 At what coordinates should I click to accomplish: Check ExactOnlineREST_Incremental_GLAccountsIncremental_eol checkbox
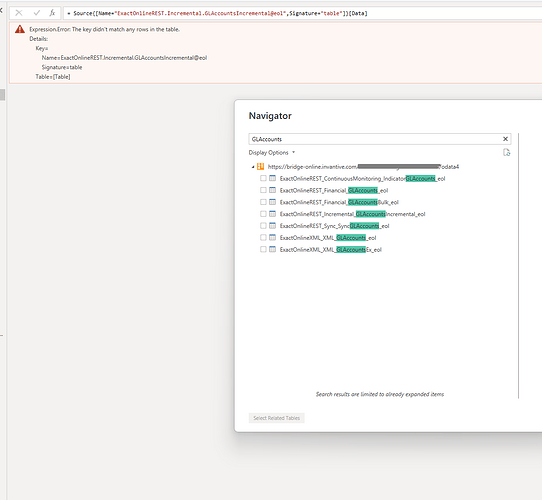click(x=263, y=214)
